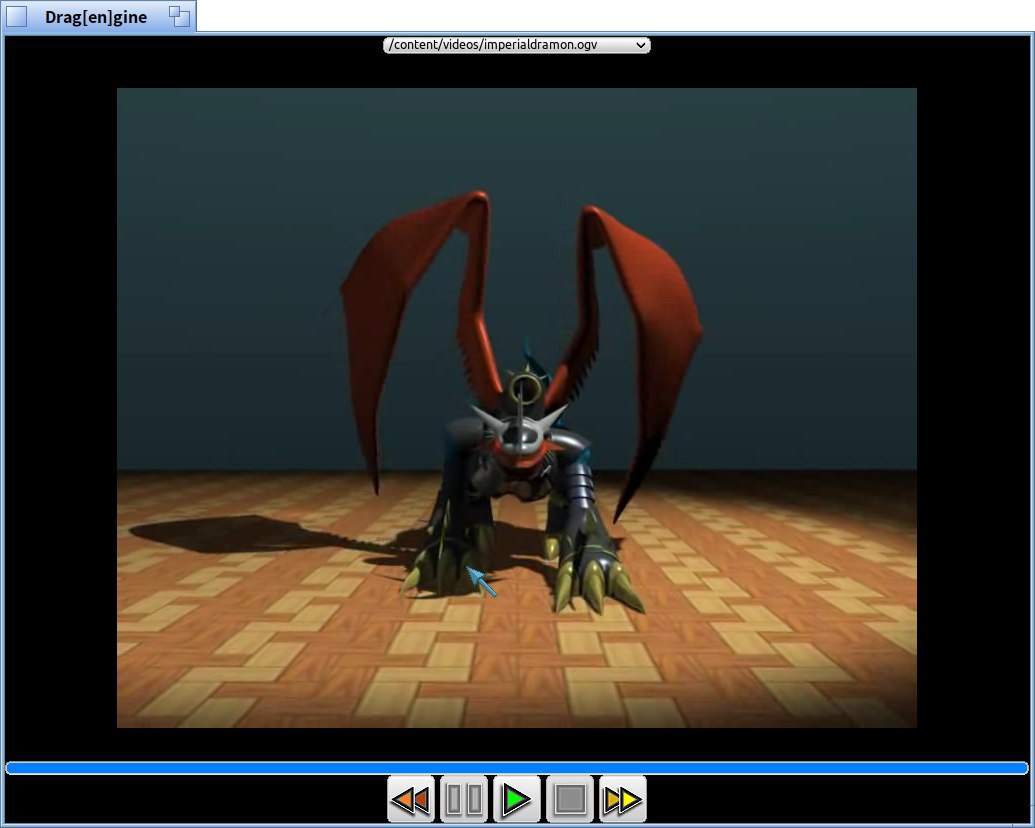This screenshot has width=1035, height=828.
Task: Click the window menu icon left of Drag[en]gine title
Action: click(x=17, y=17)
